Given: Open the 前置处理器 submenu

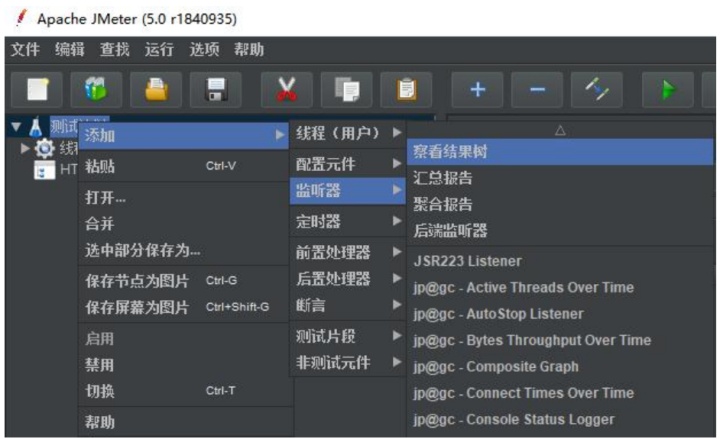Looking at the screenshot, I should 348,252.
